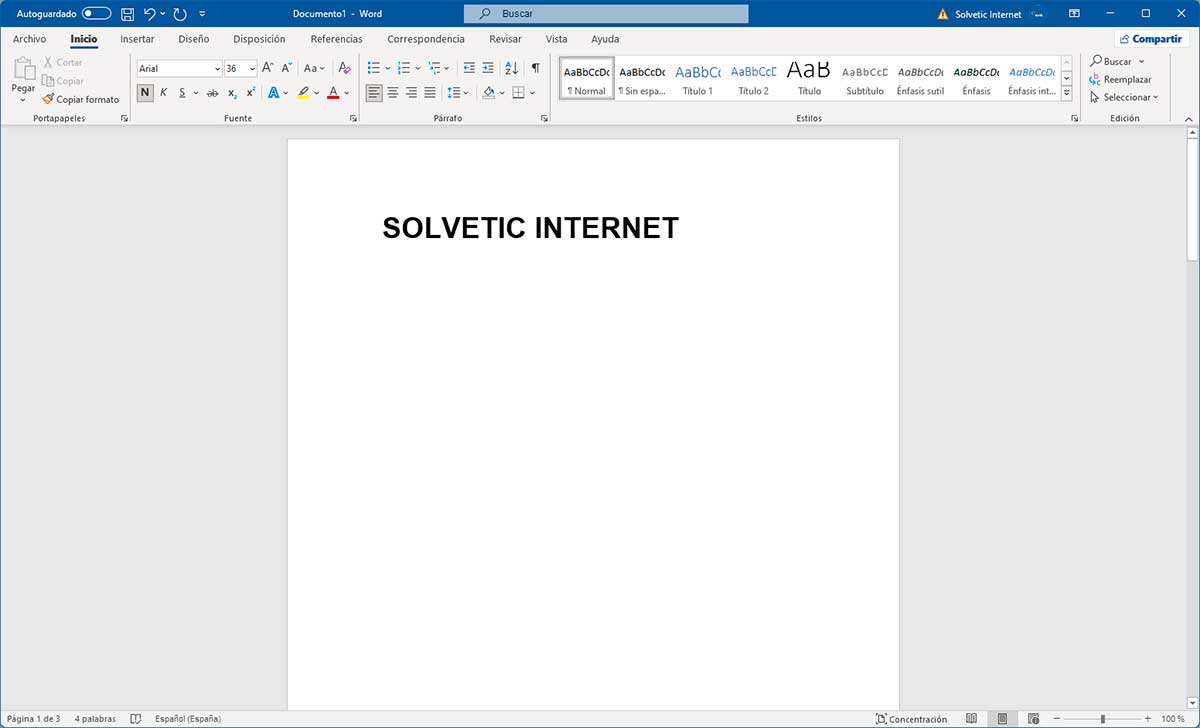The width and height of the screenshot is (1200, 728).
Task: Click the Save disk icon
Action: coord(127,14)
